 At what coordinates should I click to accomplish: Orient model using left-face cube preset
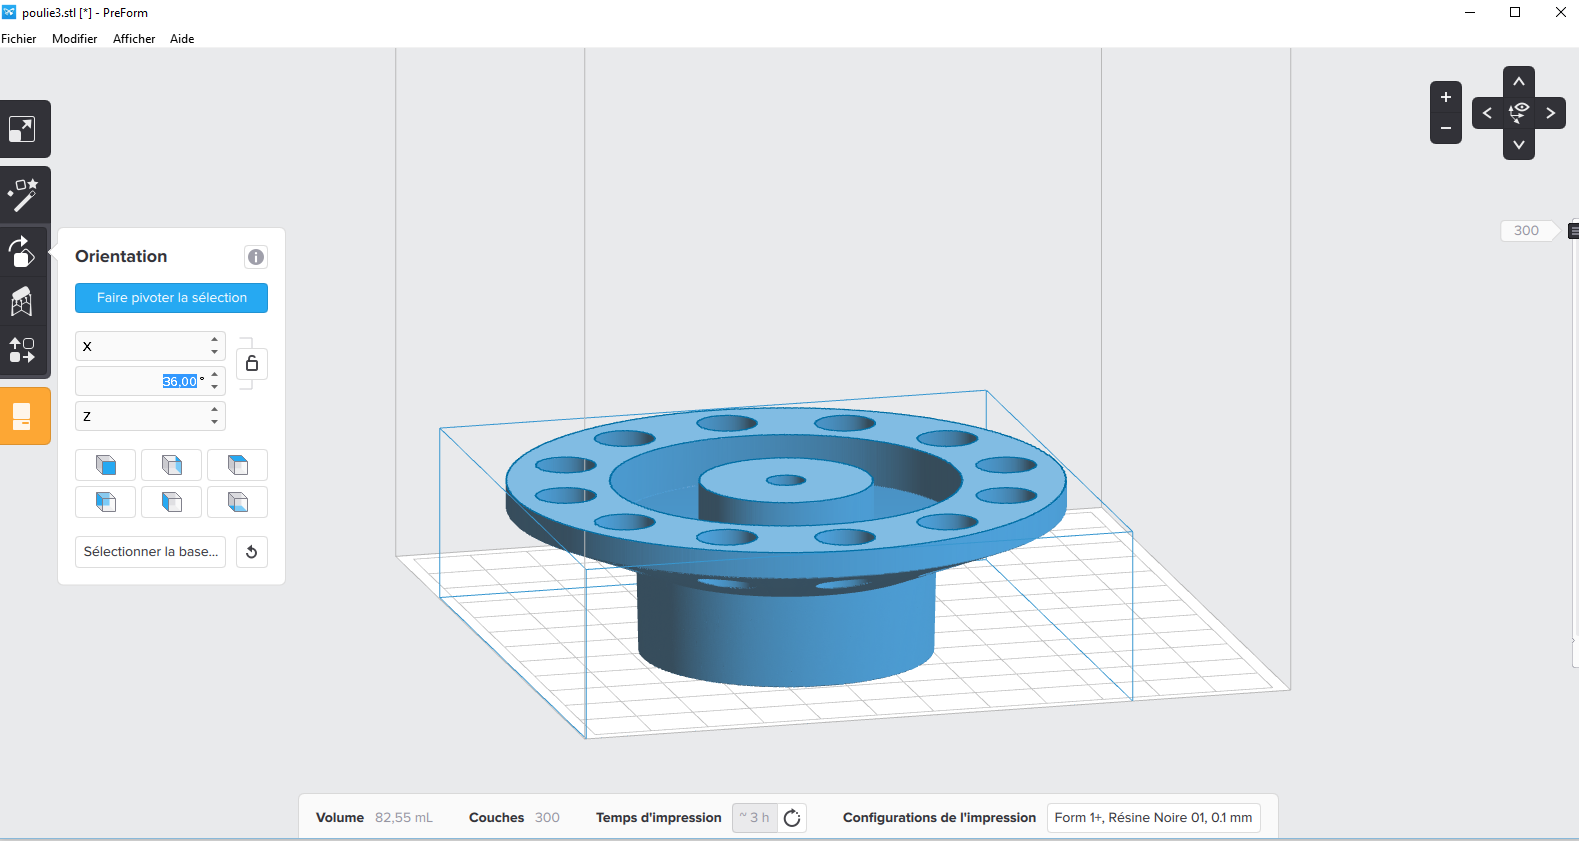point(172,502)
